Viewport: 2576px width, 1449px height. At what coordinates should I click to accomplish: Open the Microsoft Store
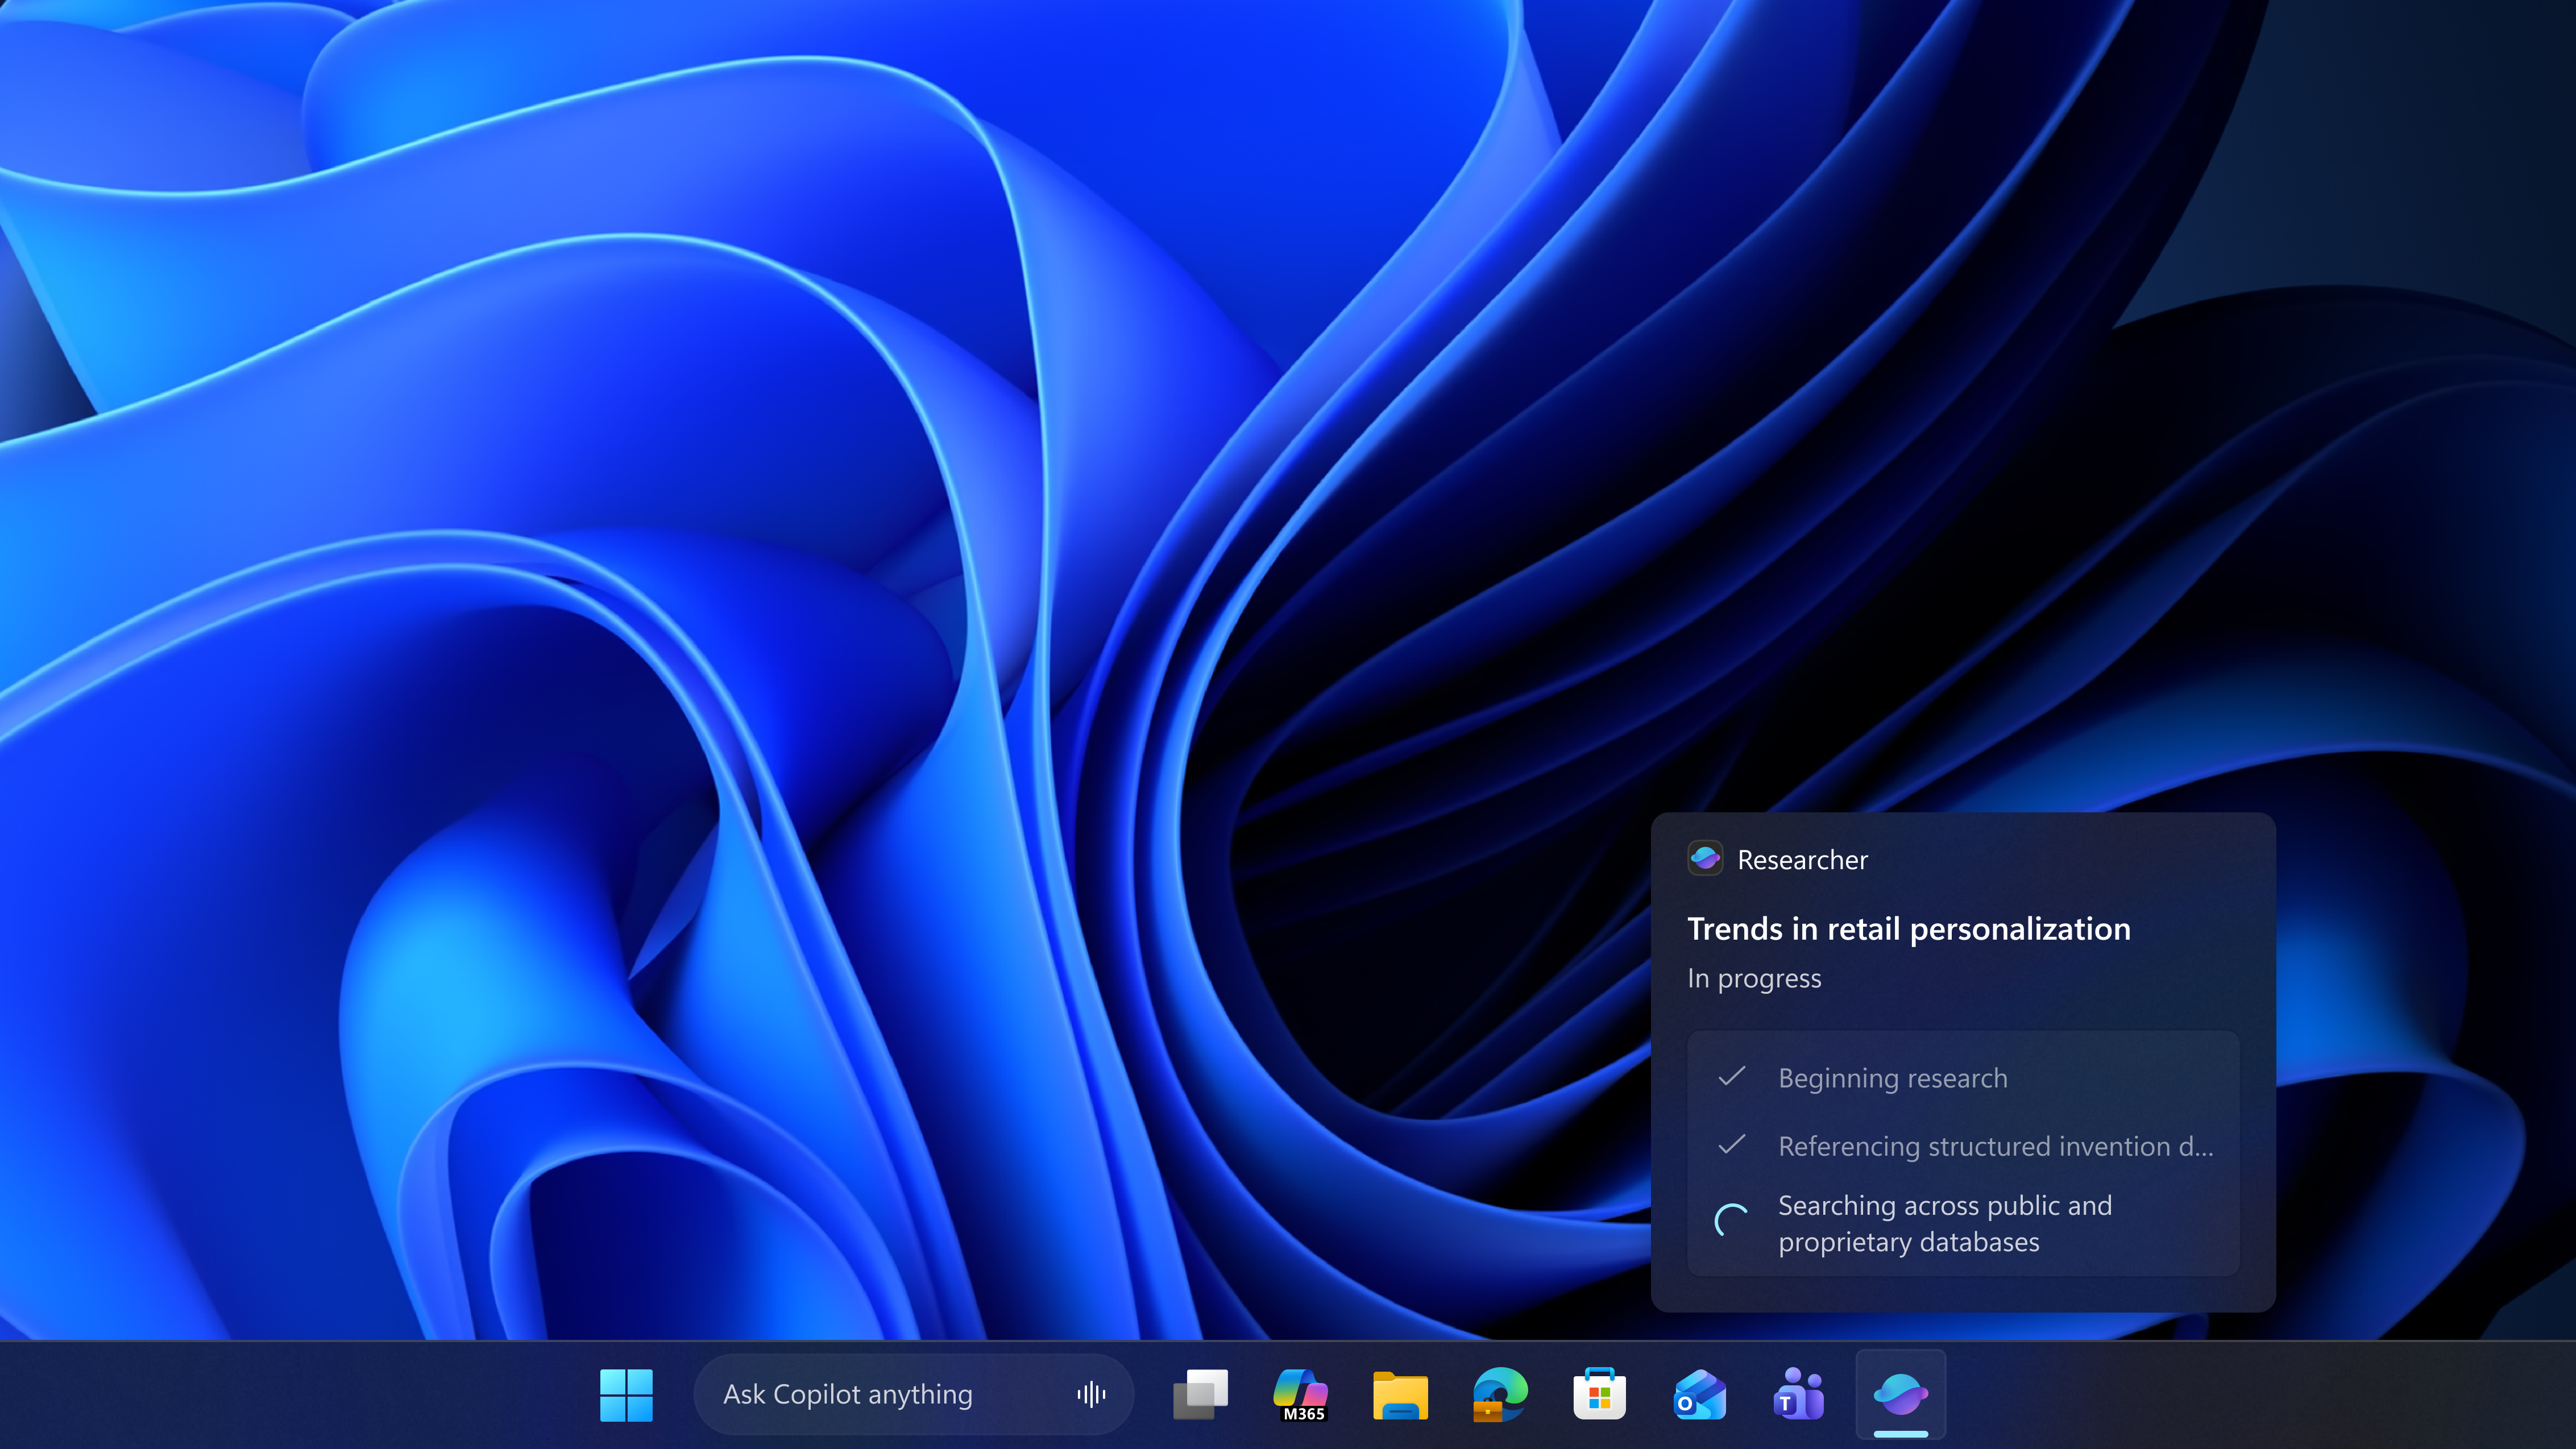tap(1598, 1393)
